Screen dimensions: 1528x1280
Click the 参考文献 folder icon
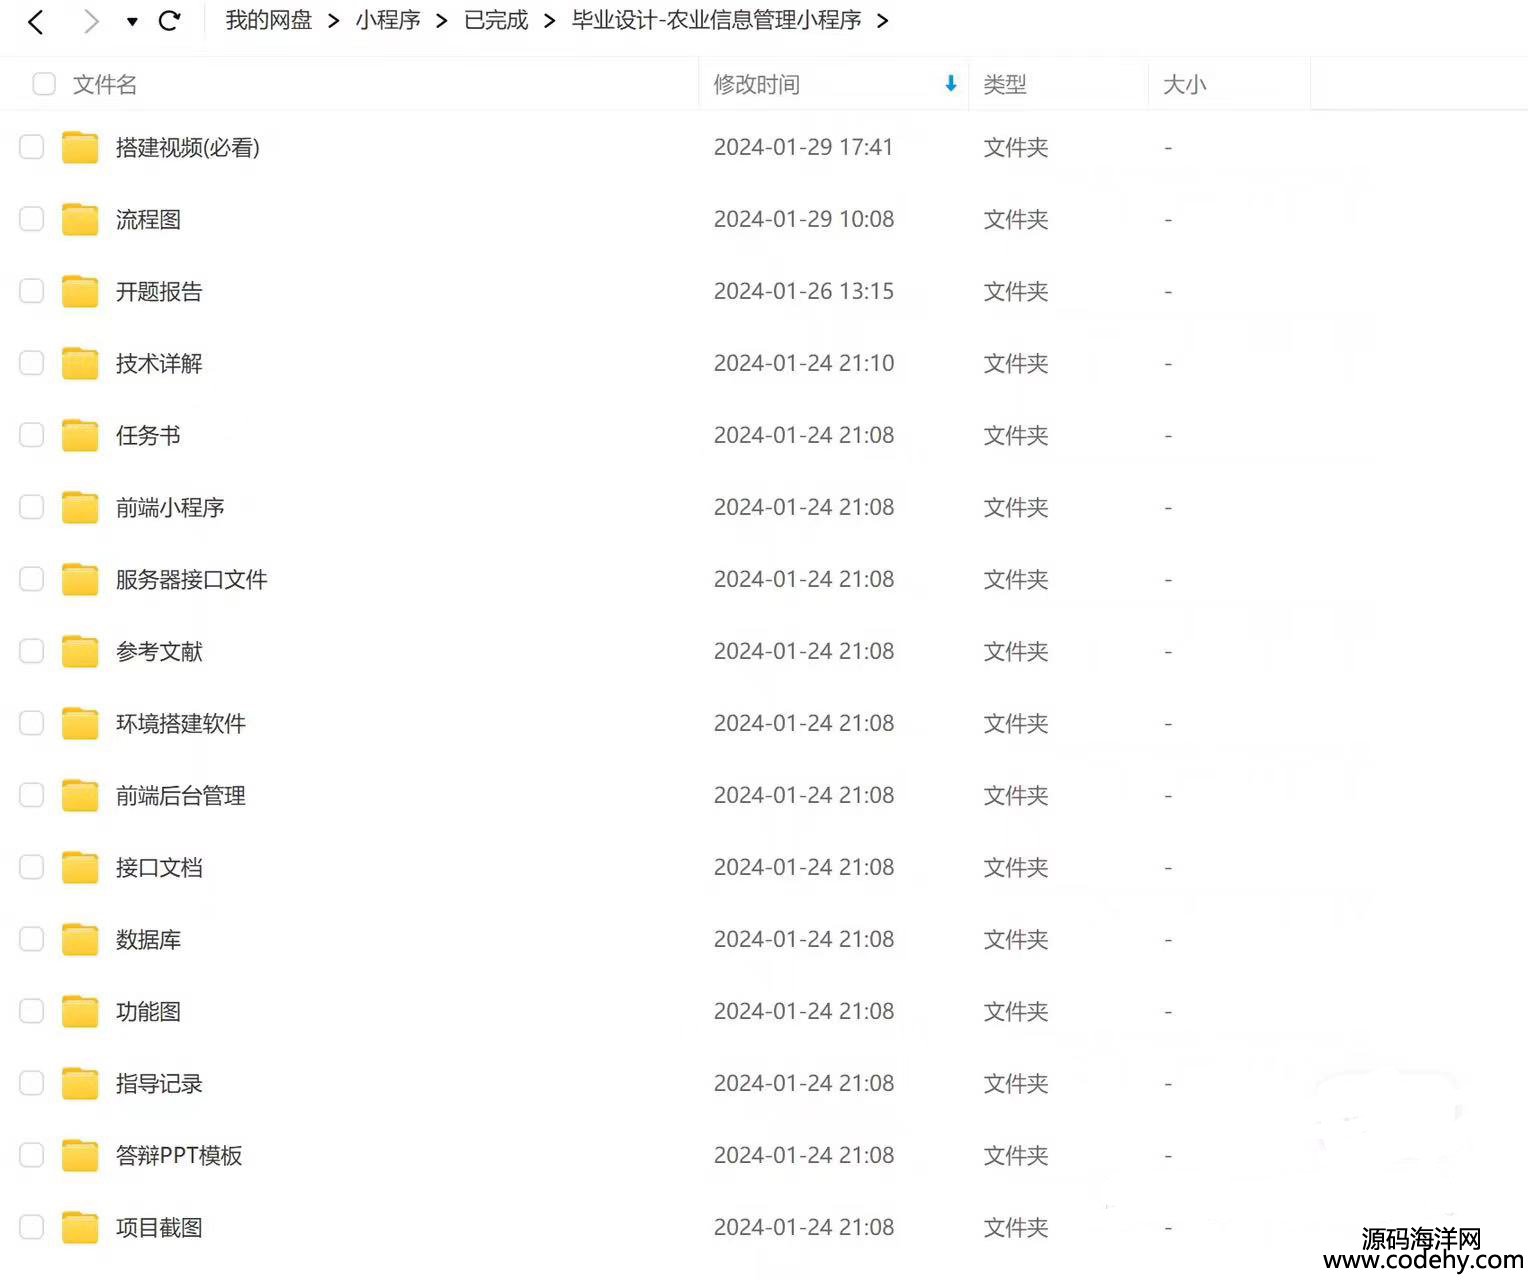coord(80,651)
